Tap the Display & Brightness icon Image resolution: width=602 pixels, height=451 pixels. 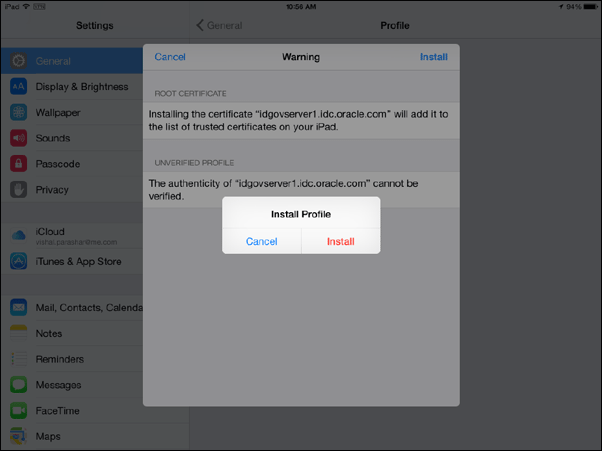tap(18, 86)
